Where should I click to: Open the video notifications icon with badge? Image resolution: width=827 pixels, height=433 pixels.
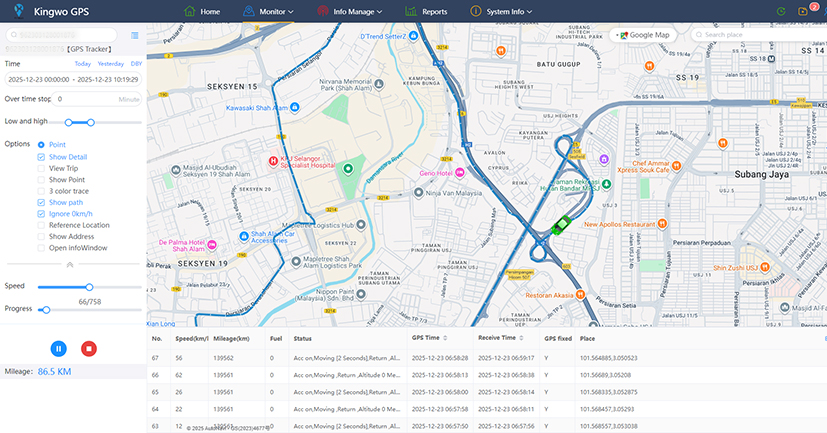pyautogui.click(x=805, y=11)
